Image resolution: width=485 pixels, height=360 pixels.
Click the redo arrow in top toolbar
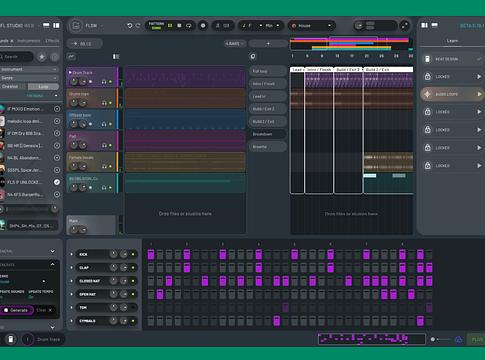tap(138, 26)
